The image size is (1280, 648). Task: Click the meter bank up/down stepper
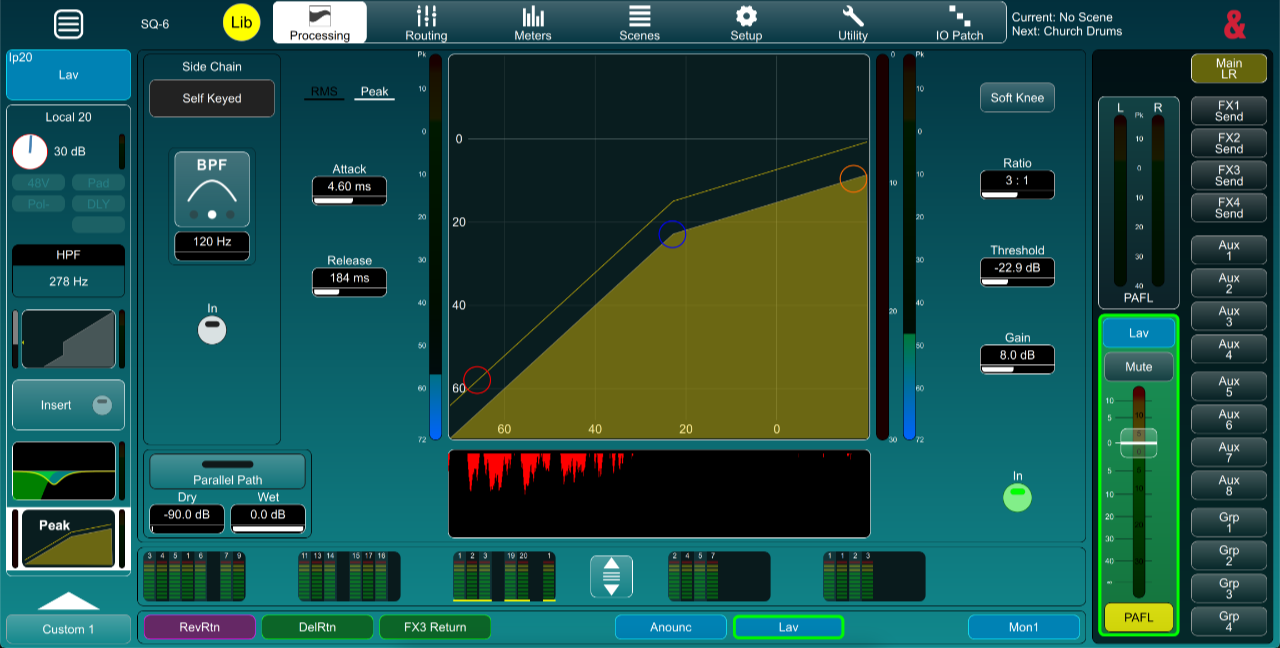coord(611,576)
